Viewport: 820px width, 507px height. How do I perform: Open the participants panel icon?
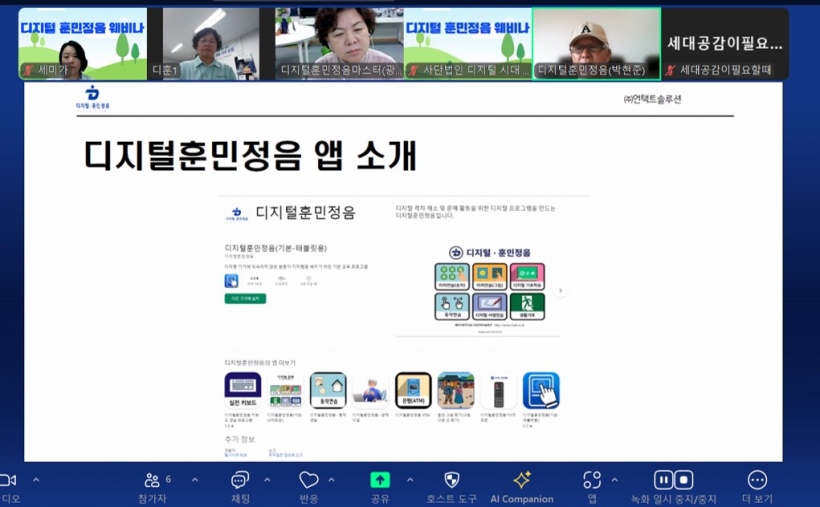152,479
